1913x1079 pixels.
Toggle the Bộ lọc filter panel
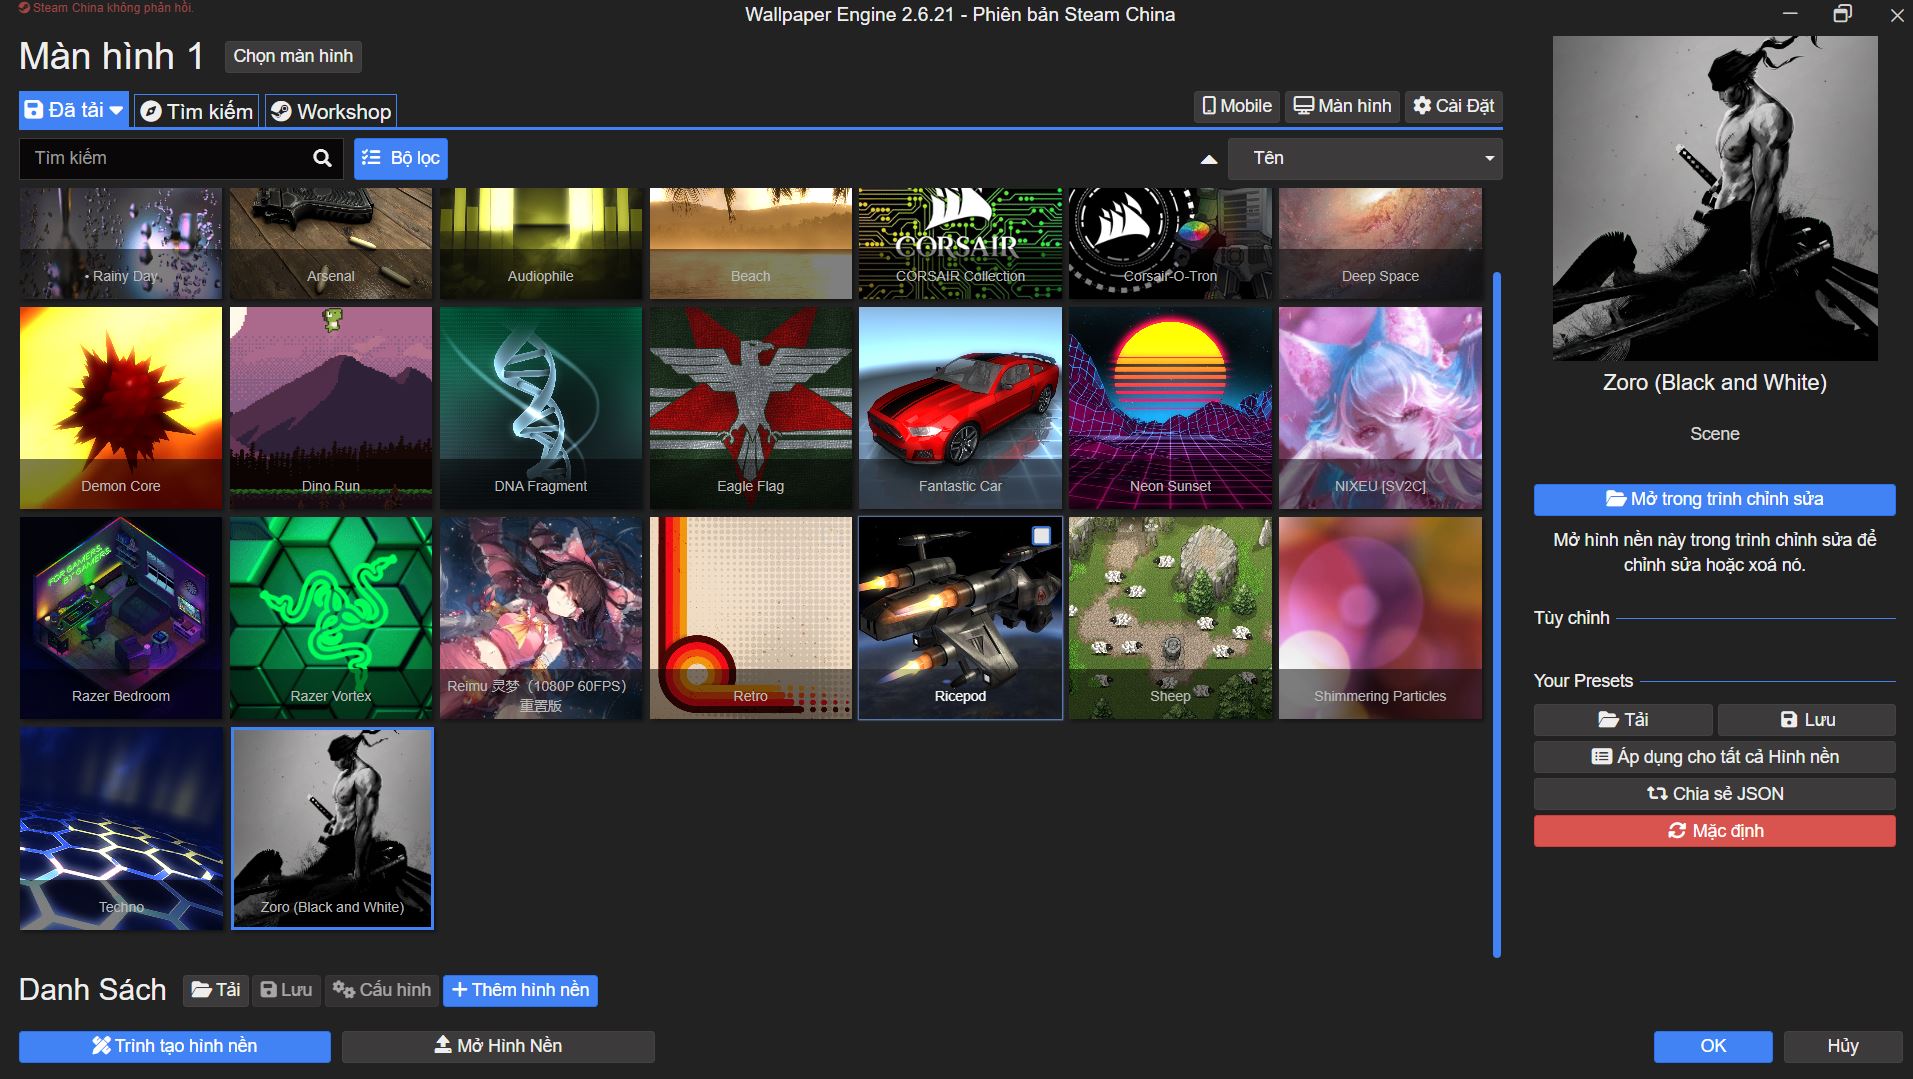400,158
